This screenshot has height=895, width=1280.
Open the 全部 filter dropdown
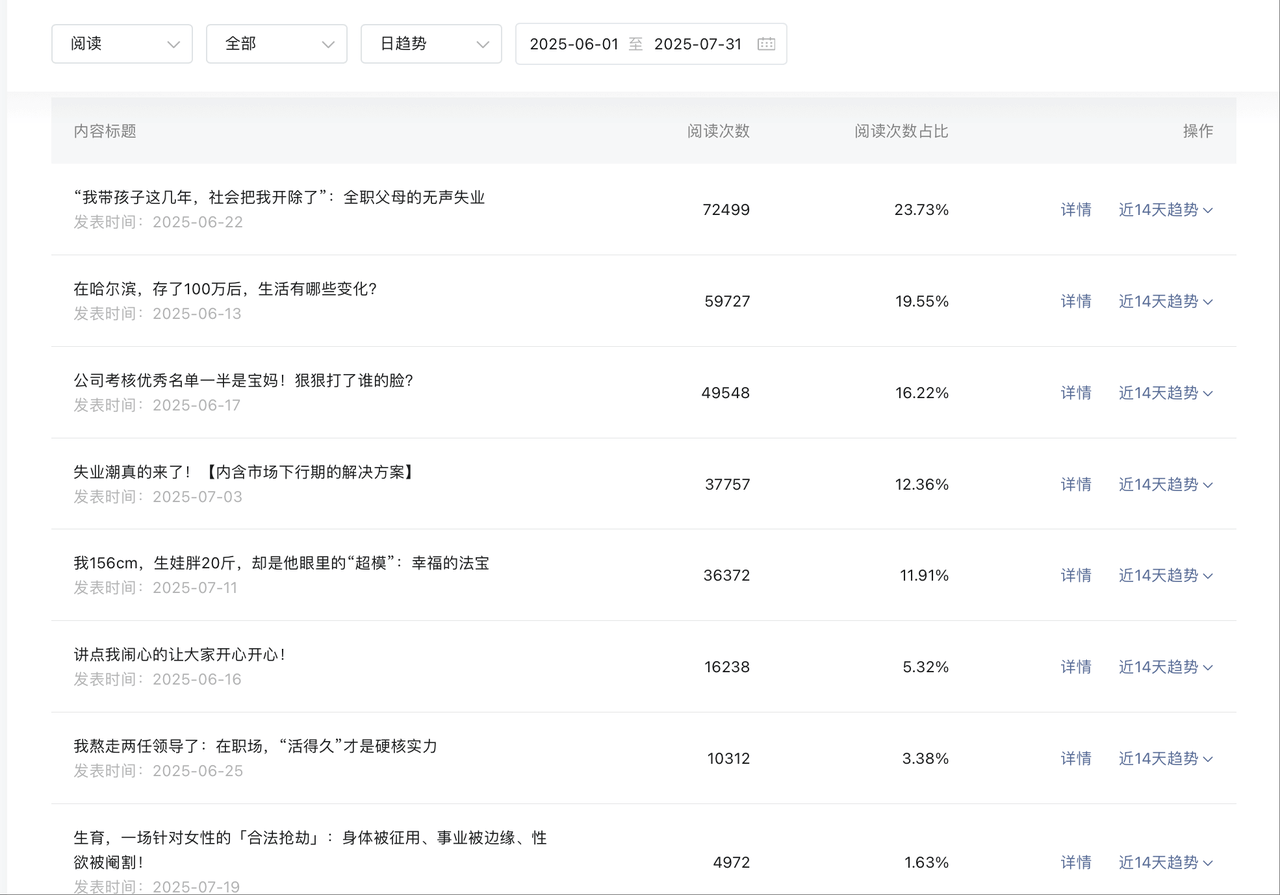point(276,44)
